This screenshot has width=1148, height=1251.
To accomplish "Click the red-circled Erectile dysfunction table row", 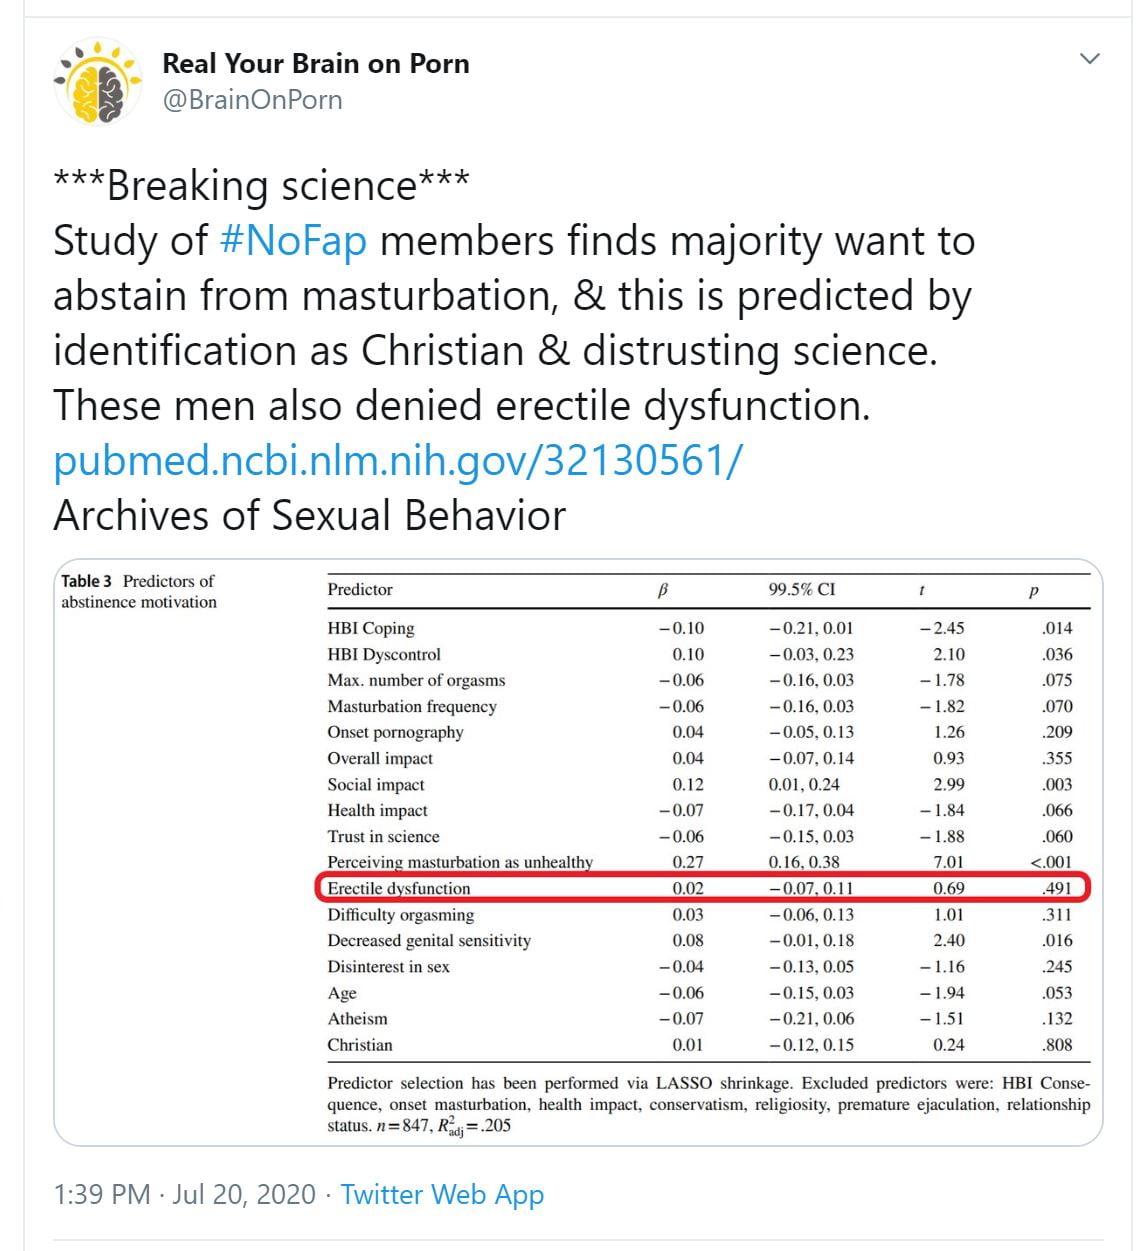I will click(700, 888).
